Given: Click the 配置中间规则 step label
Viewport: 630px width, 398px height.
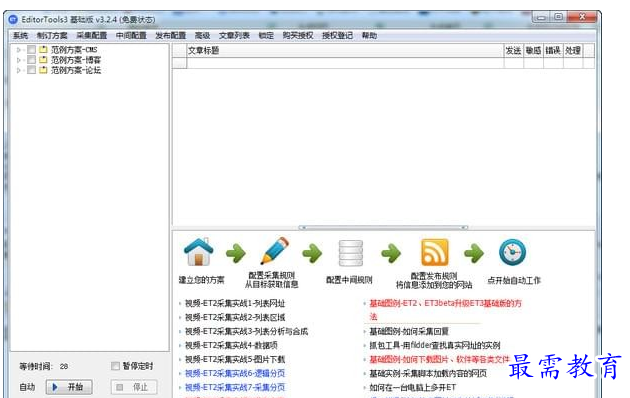Looking at the screenshot, I should (x=349, y=280).
